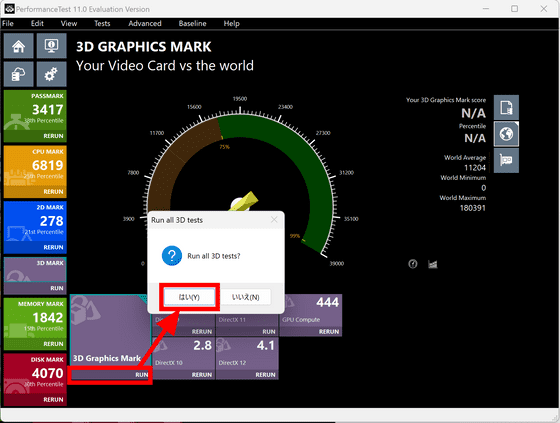Click the cloud baseline upload icon
The width and height of the screenshot is (560, 423).
(19, 74)
